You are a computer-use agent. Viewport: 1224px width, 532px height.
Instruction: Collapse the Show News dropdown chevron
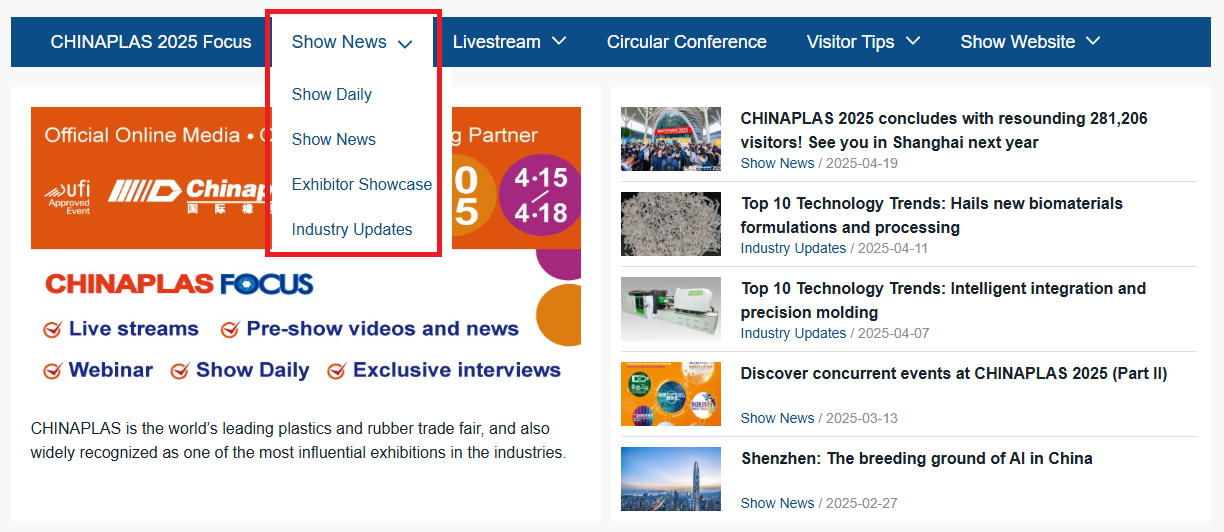click(405, 43)
